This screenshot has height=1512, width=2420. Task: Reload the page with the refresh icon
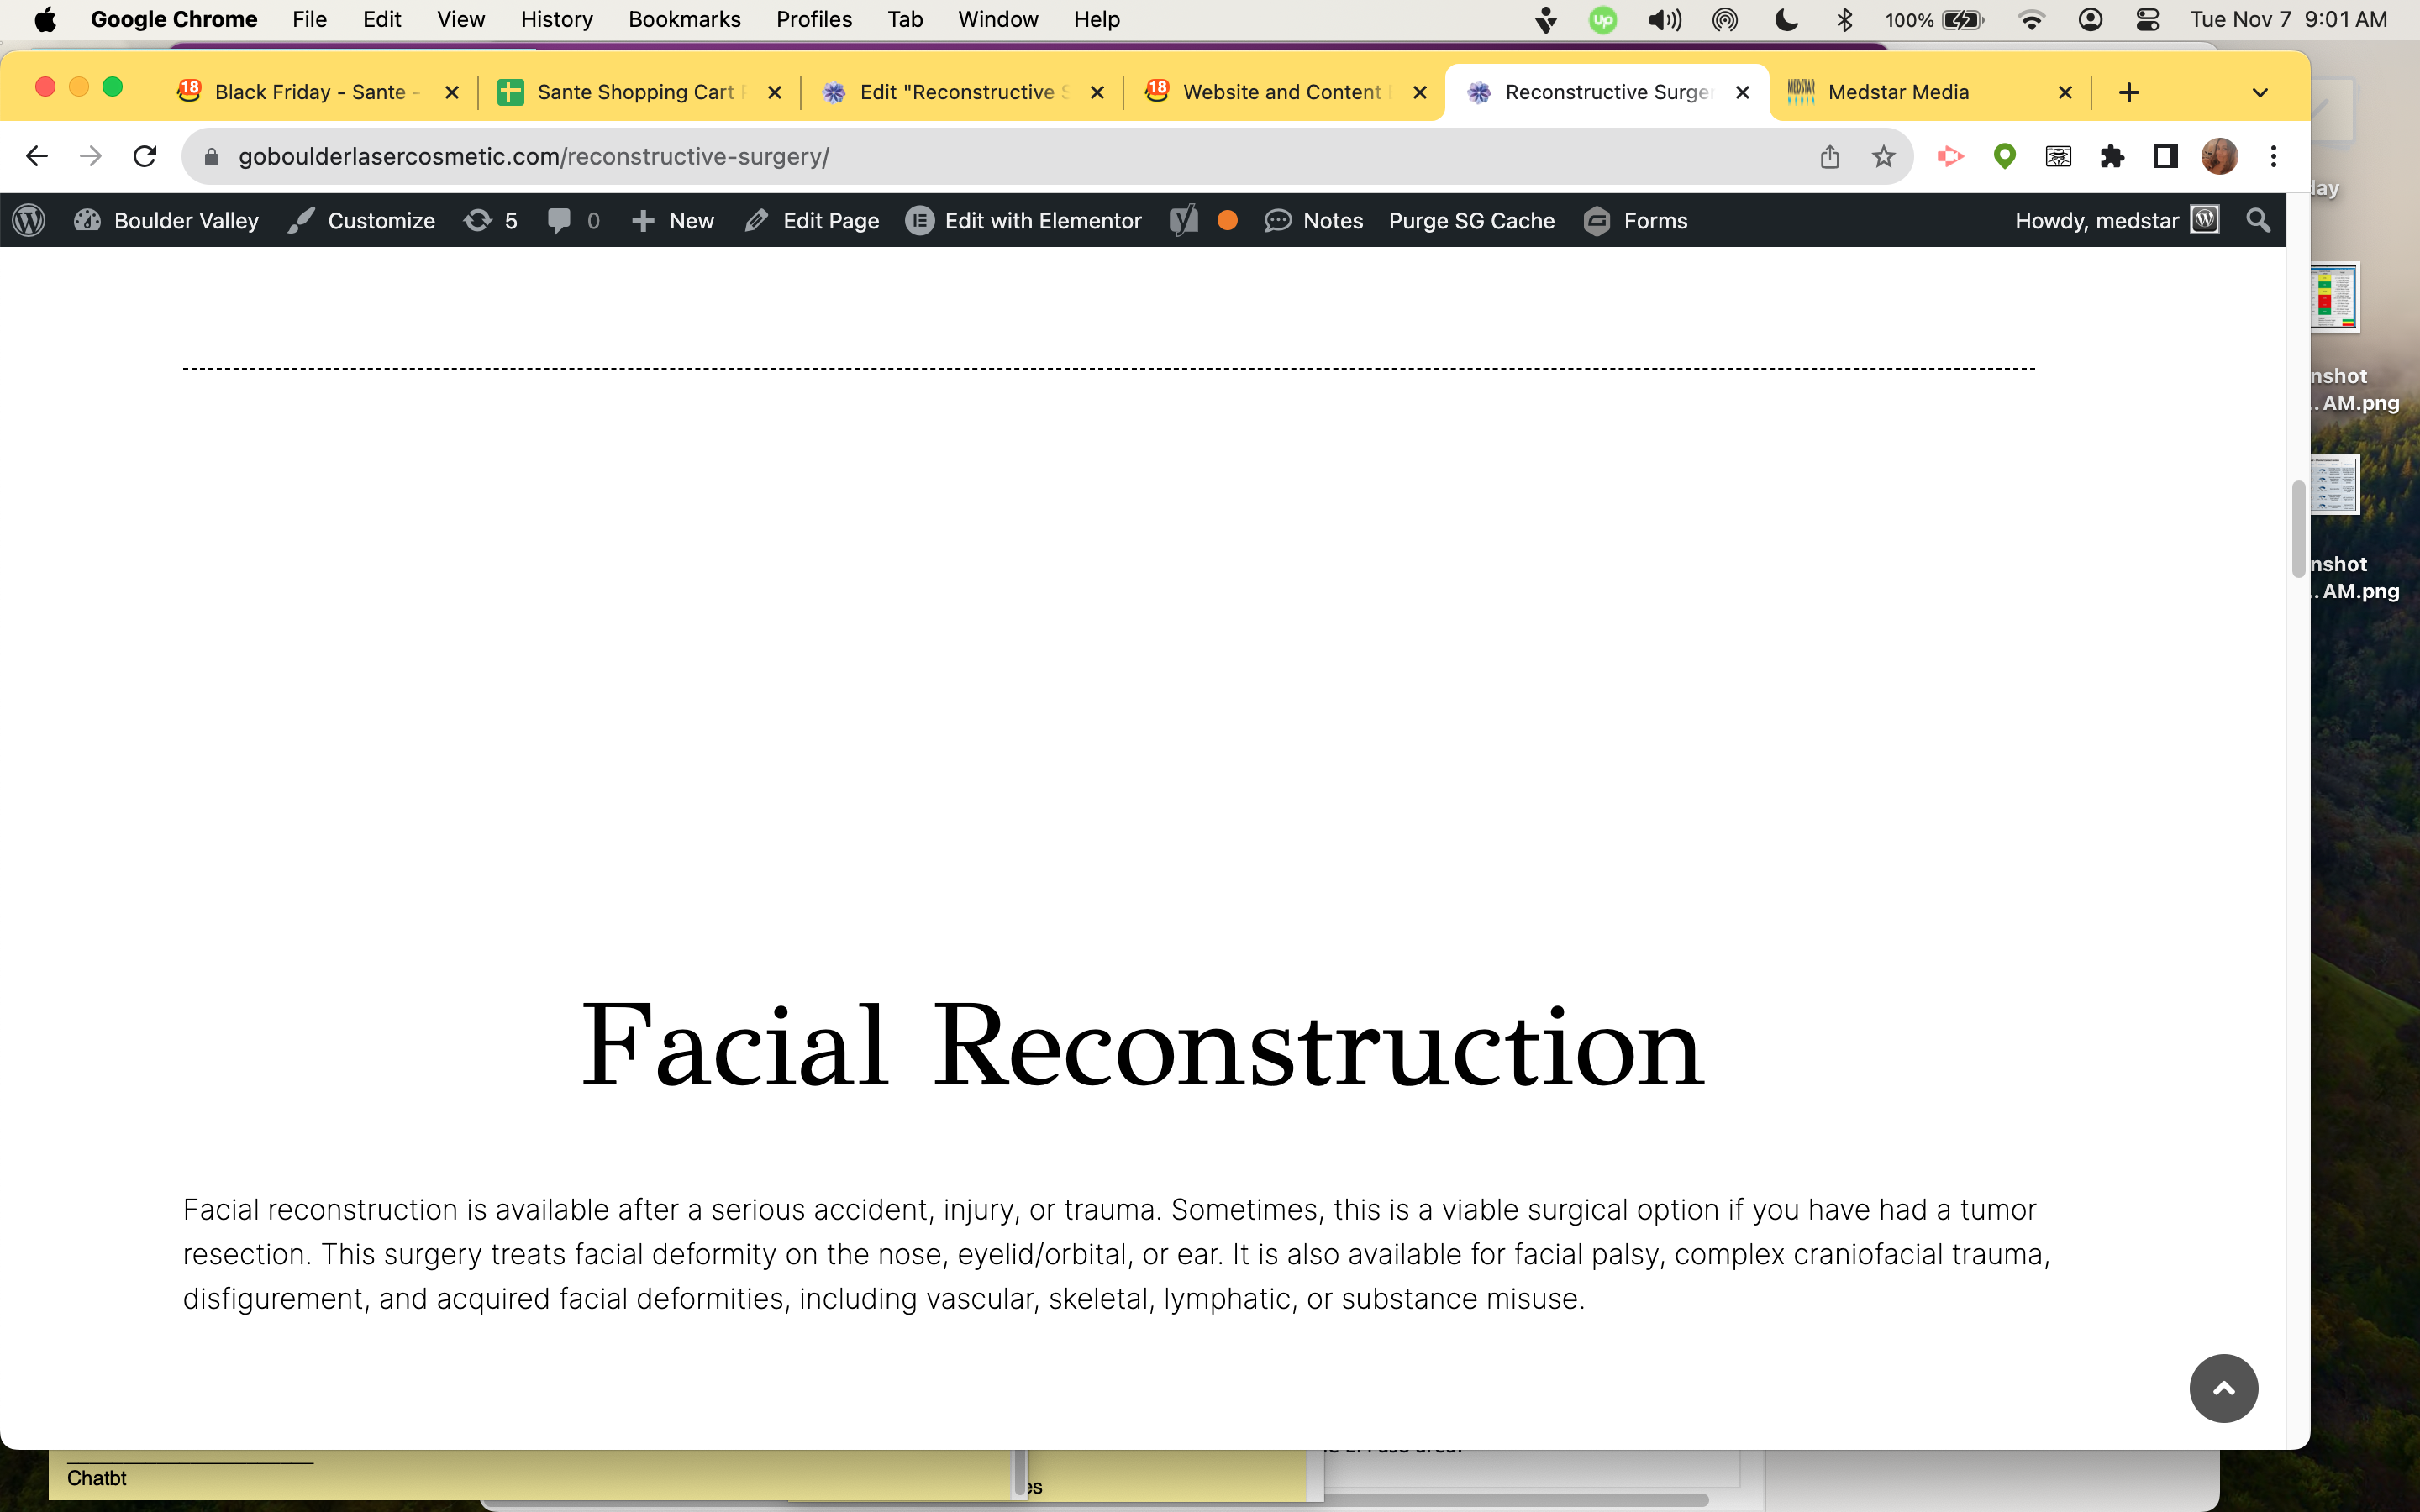coord(145,156)
